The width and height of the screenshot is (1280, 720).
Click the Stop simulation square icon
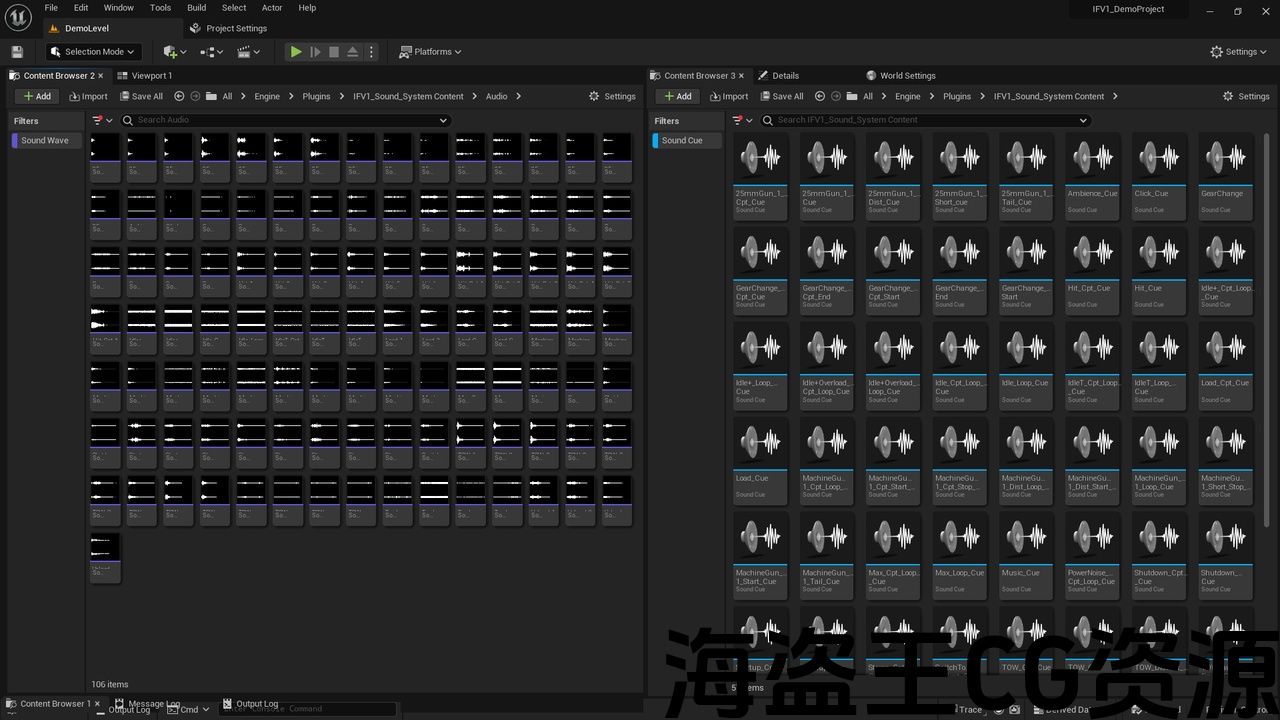point(334,52)
